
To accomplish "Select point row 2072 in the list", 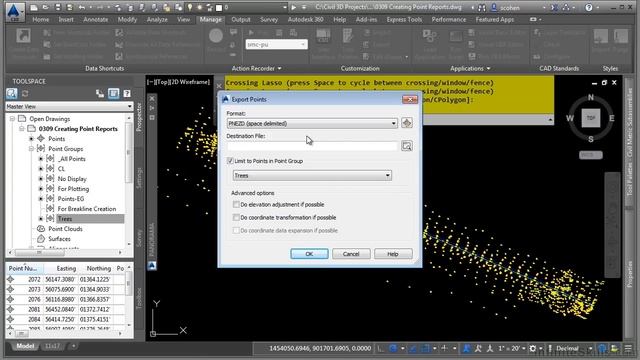I will coord(65,279).
